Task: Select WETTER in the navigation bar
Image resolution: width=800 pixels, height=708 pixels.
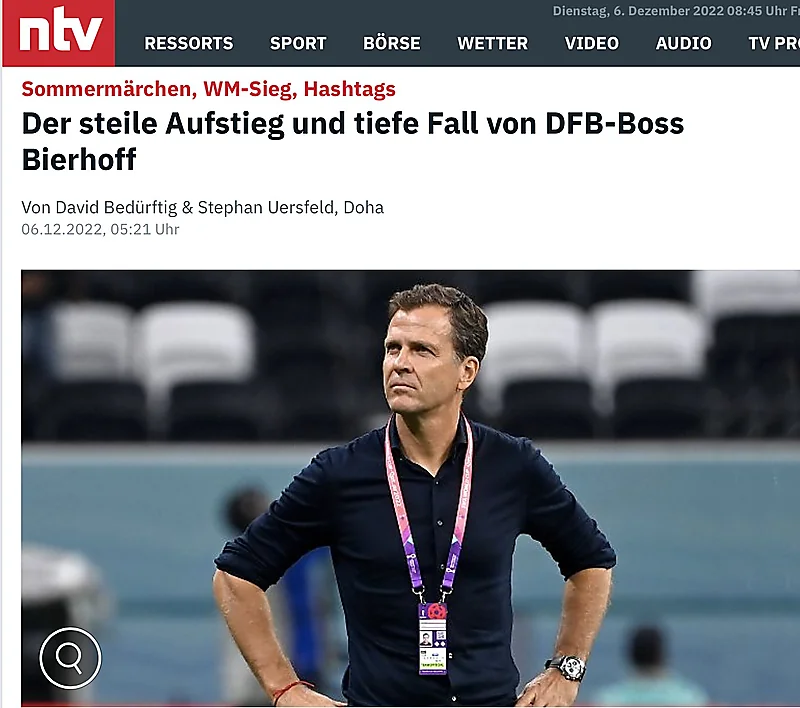Action: (492, 43)
